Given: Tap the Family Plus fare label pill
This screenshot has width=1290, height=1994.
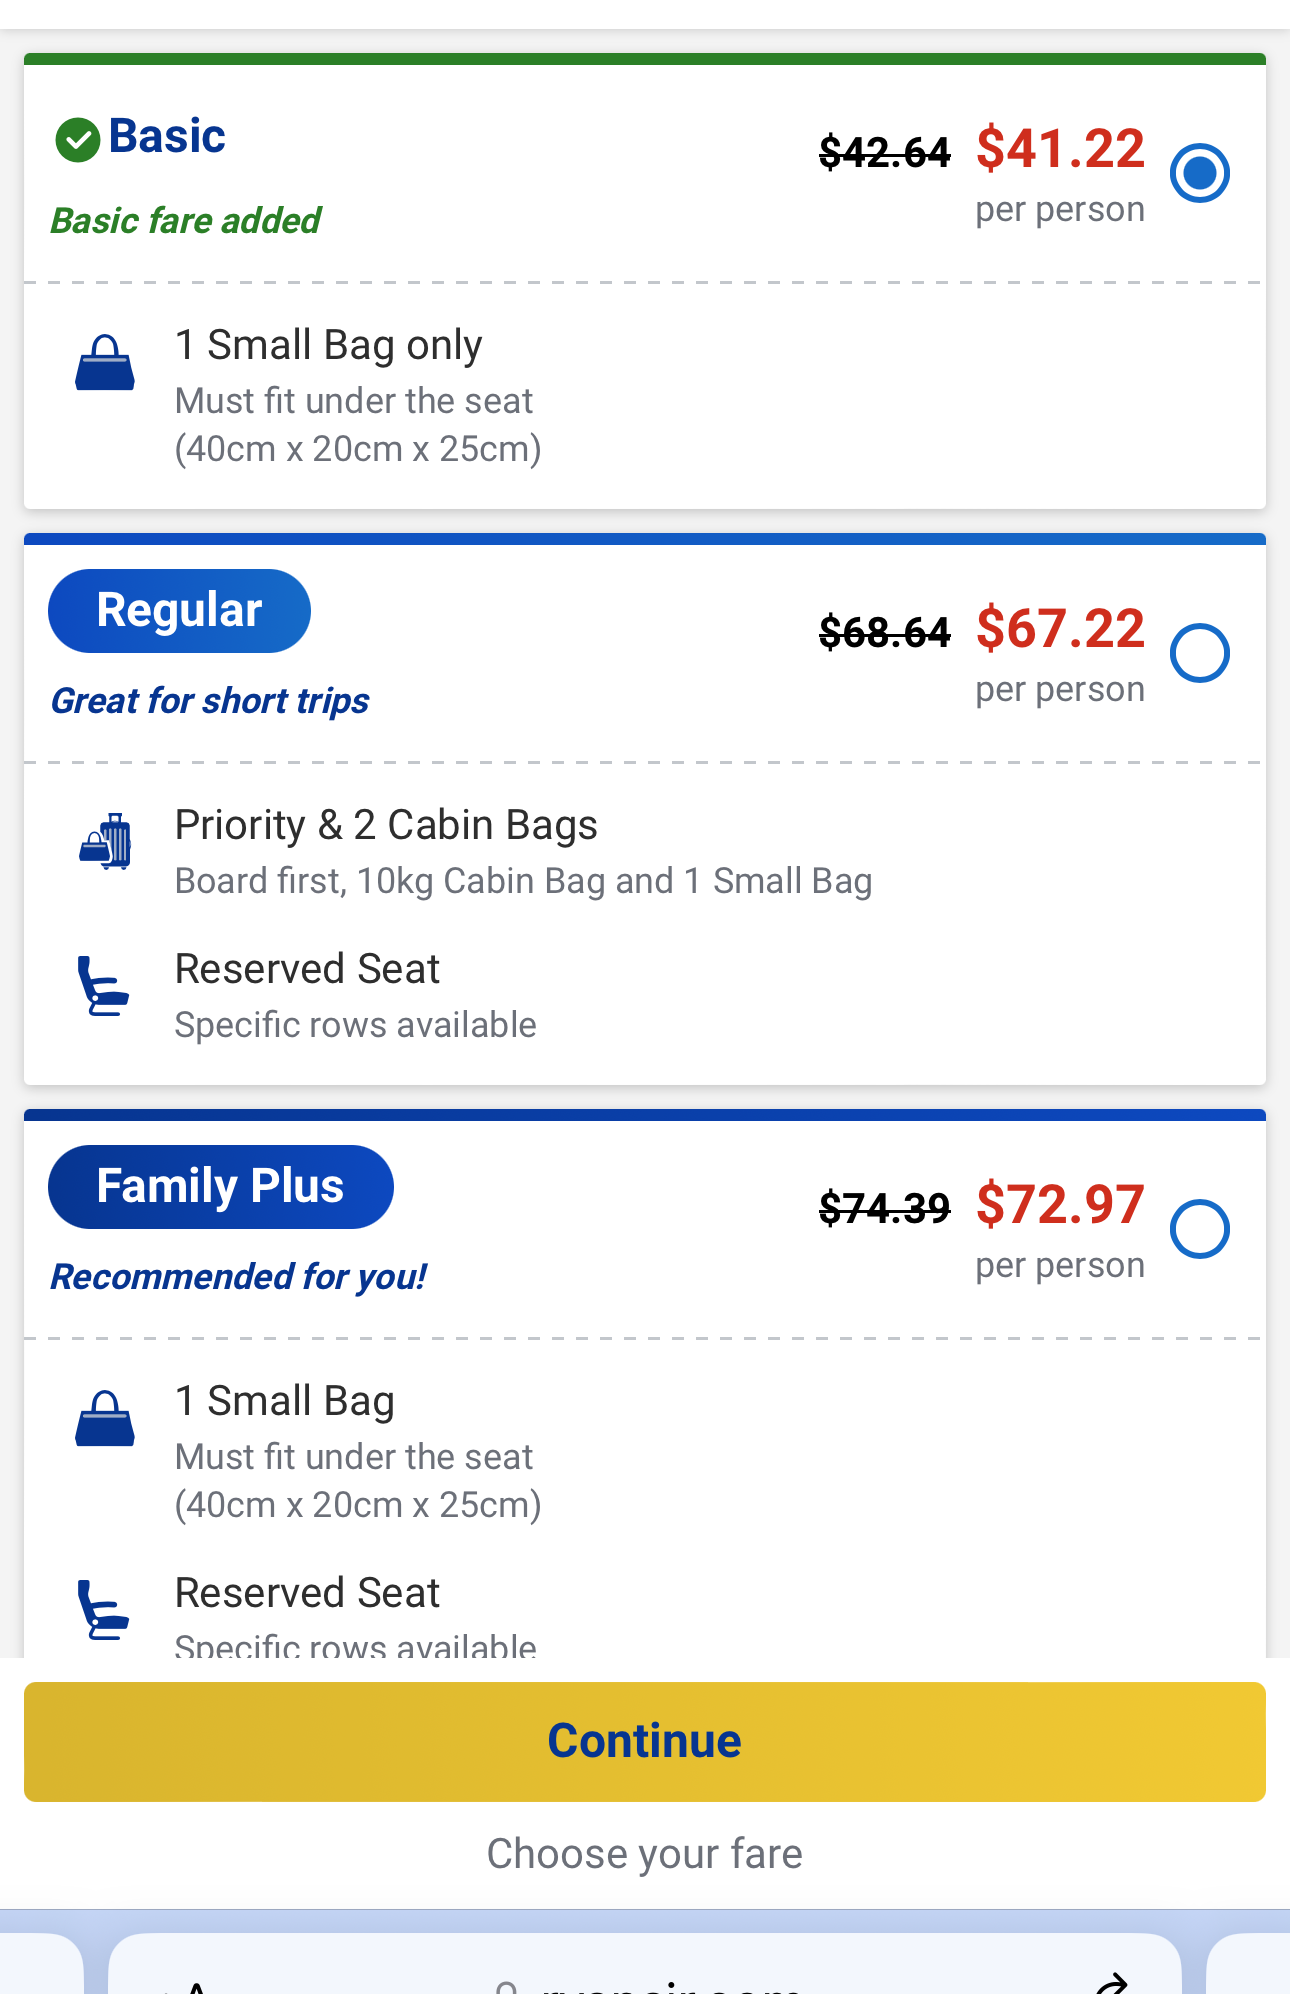Looking at the screenshot, I should click(220, 1186).
